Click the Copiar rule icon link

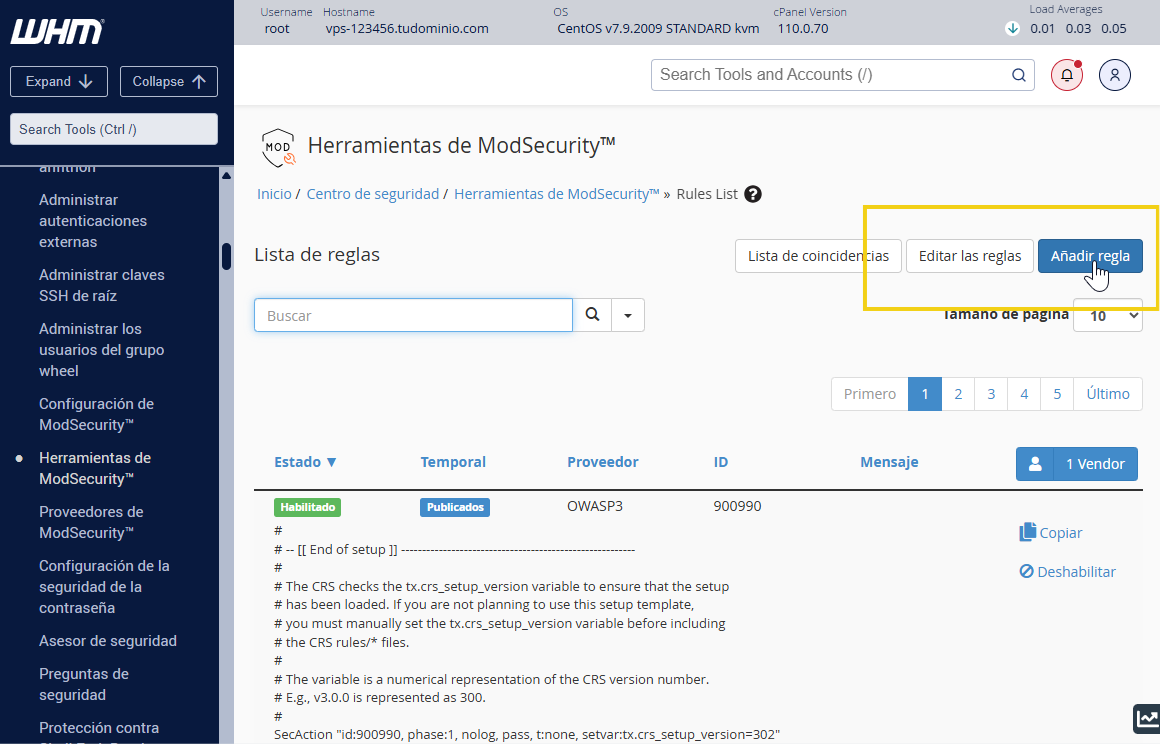(1051, 532)
